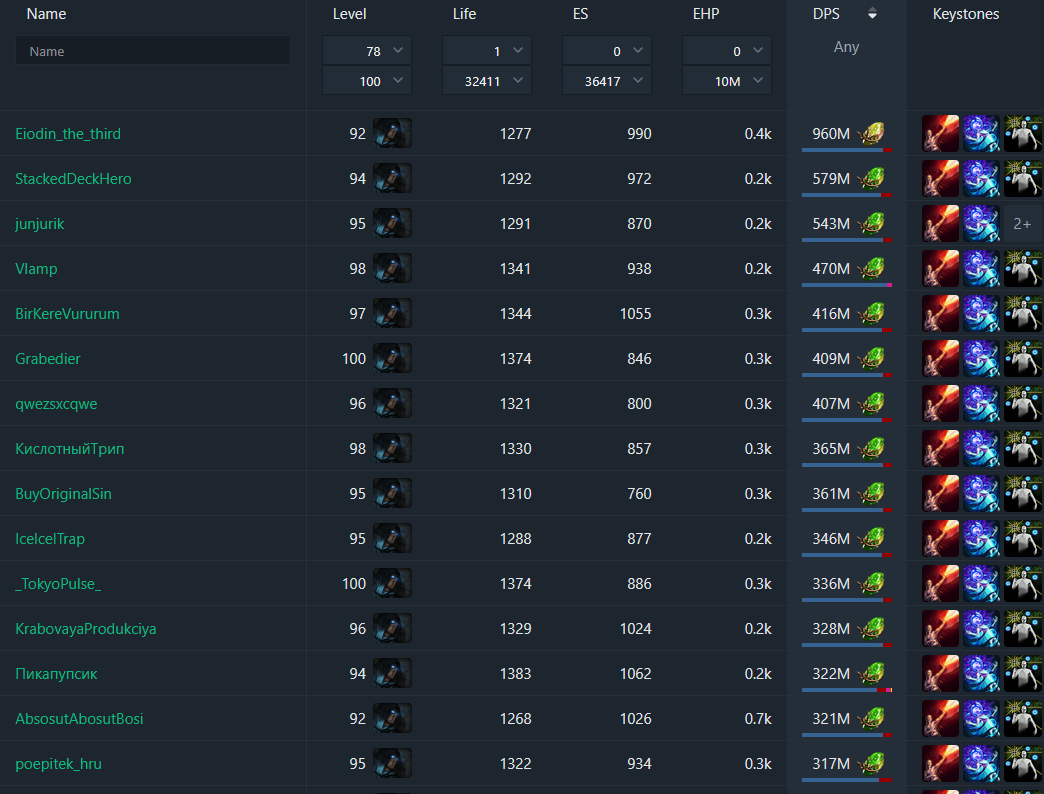Open character IceIceITrap
1044x794 pixels.
pos(50,538)
